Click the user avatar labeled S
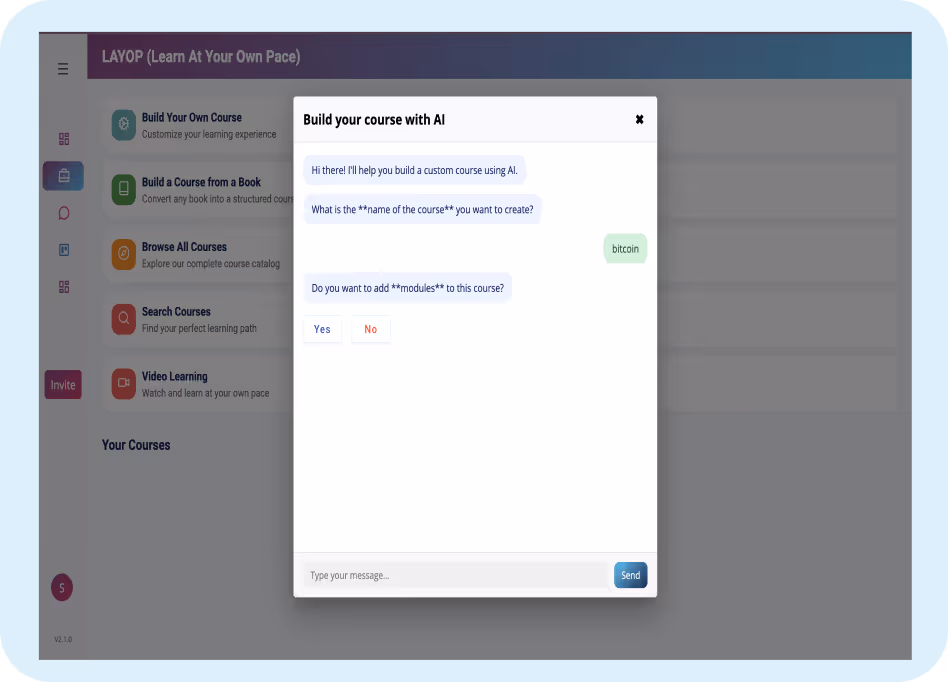Screen dimensions: 948x682 point(62,588)
